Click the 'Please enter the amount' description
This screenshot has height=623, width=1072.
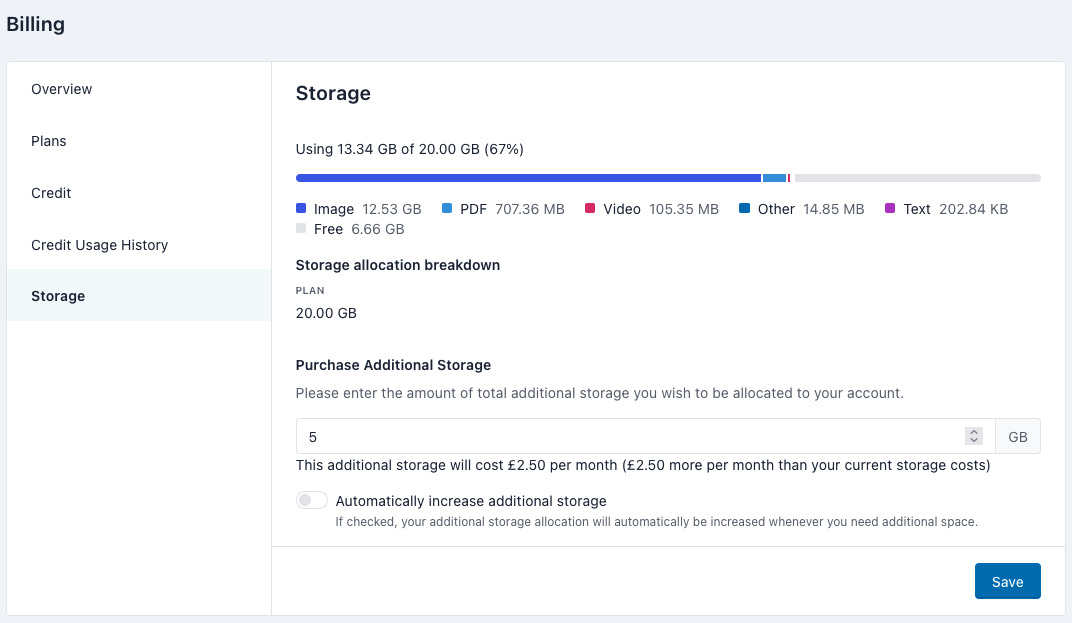(x=600, y=393)
